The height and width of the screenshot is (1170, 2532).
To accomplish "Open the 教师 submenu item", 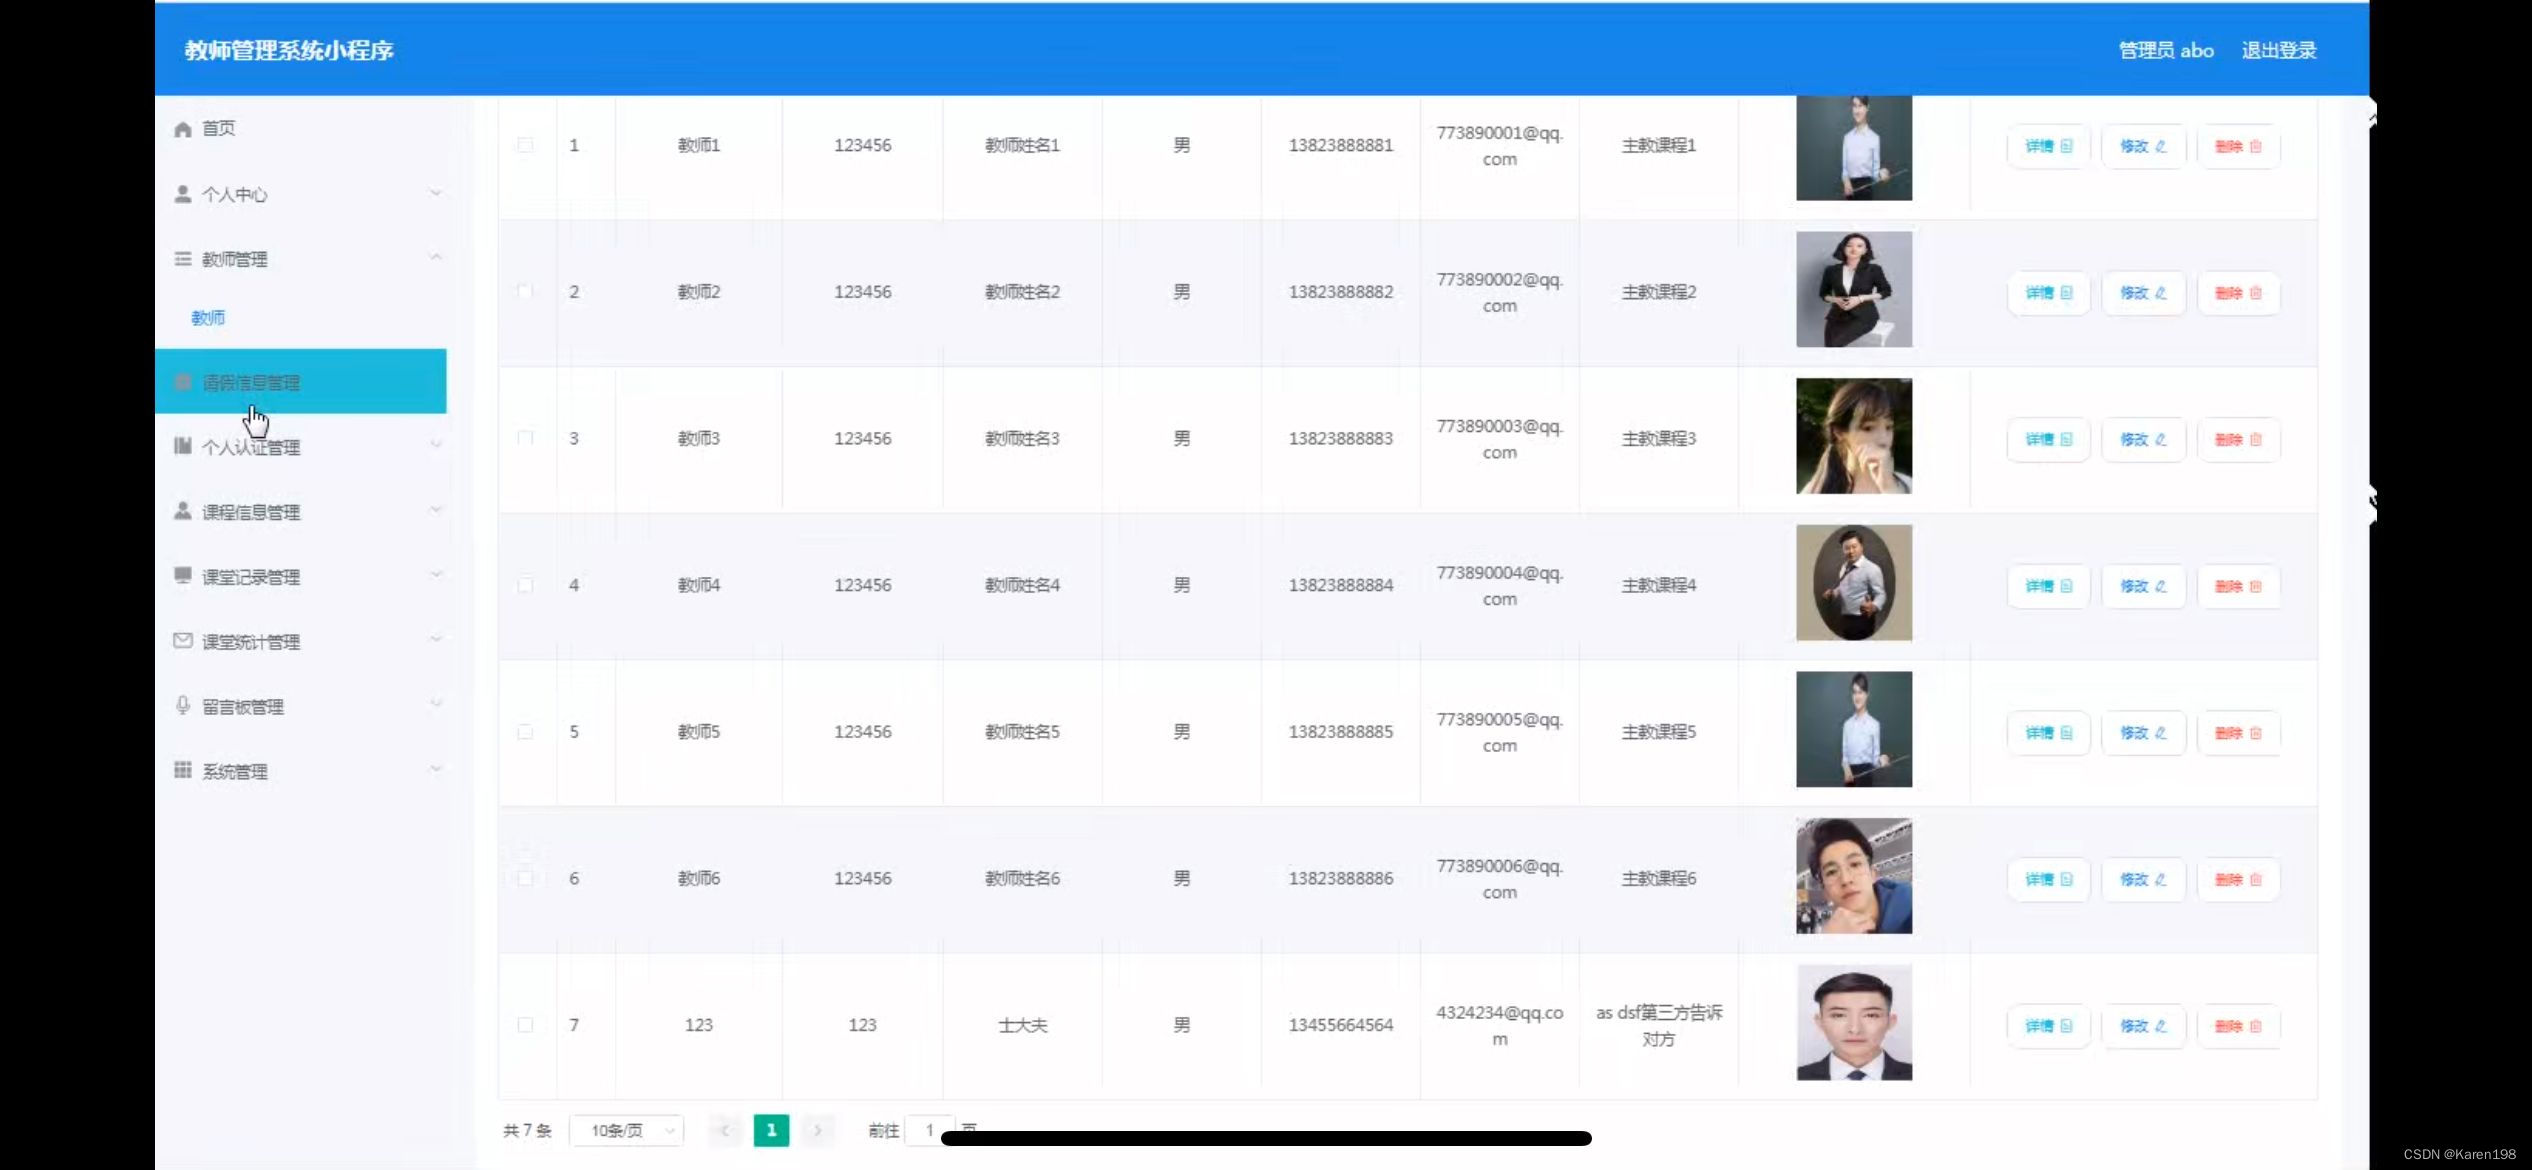I will pos(208,318).
